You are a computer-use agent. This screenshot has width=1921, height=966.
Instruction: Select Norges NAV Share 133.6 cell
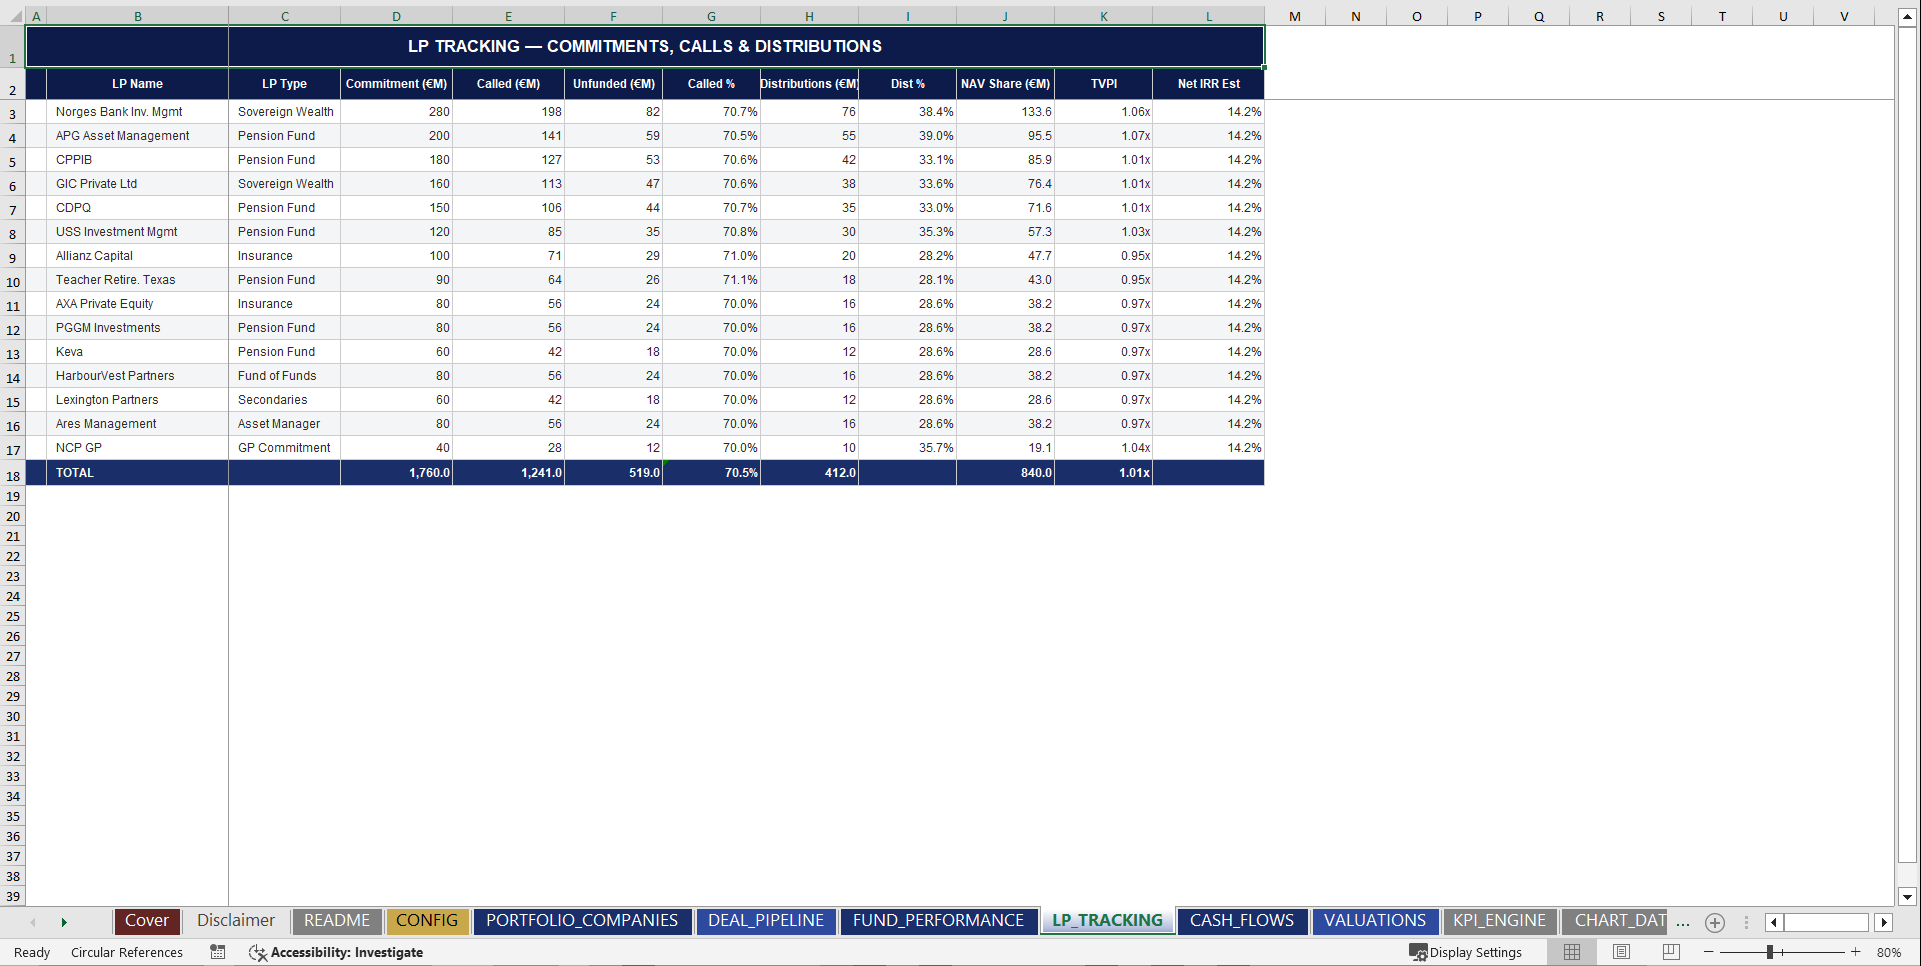1005,112
